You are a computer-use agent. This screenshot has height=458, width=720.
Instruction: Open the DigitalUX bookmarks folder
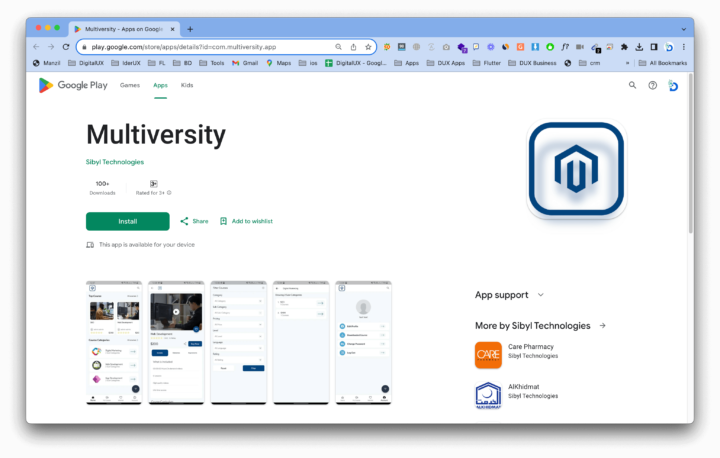(86, 63)
